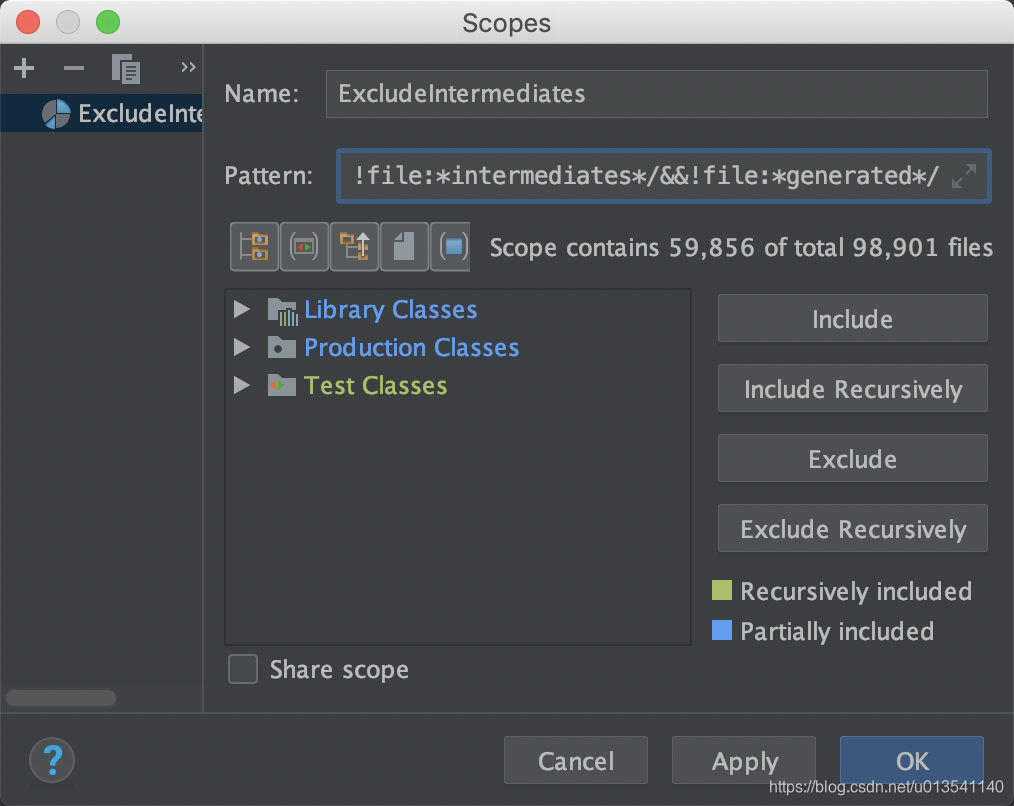Image resolution: width=1014 pixels, height=806 pixels.
Task: Select the ExcludeIntermediates scope in list
Action: (x=120, y=114)
